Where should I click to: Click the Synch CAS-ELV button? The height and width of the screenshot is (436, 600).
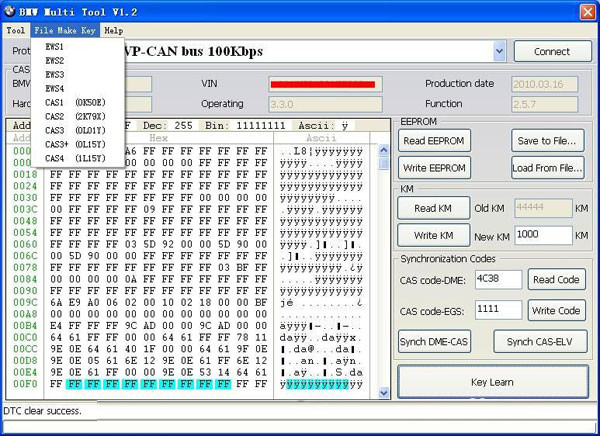540,341
